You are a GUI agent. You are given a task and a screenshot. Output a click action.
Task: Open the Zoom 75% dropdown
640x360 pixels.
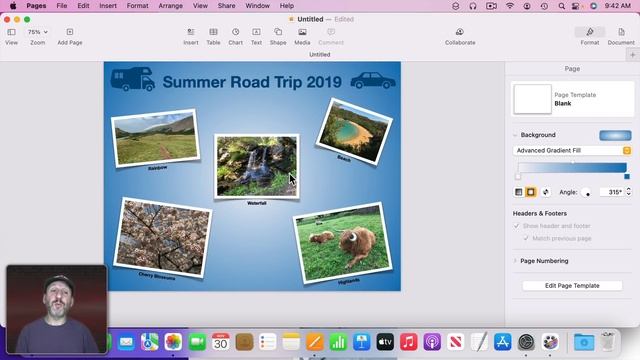[38, 32]
